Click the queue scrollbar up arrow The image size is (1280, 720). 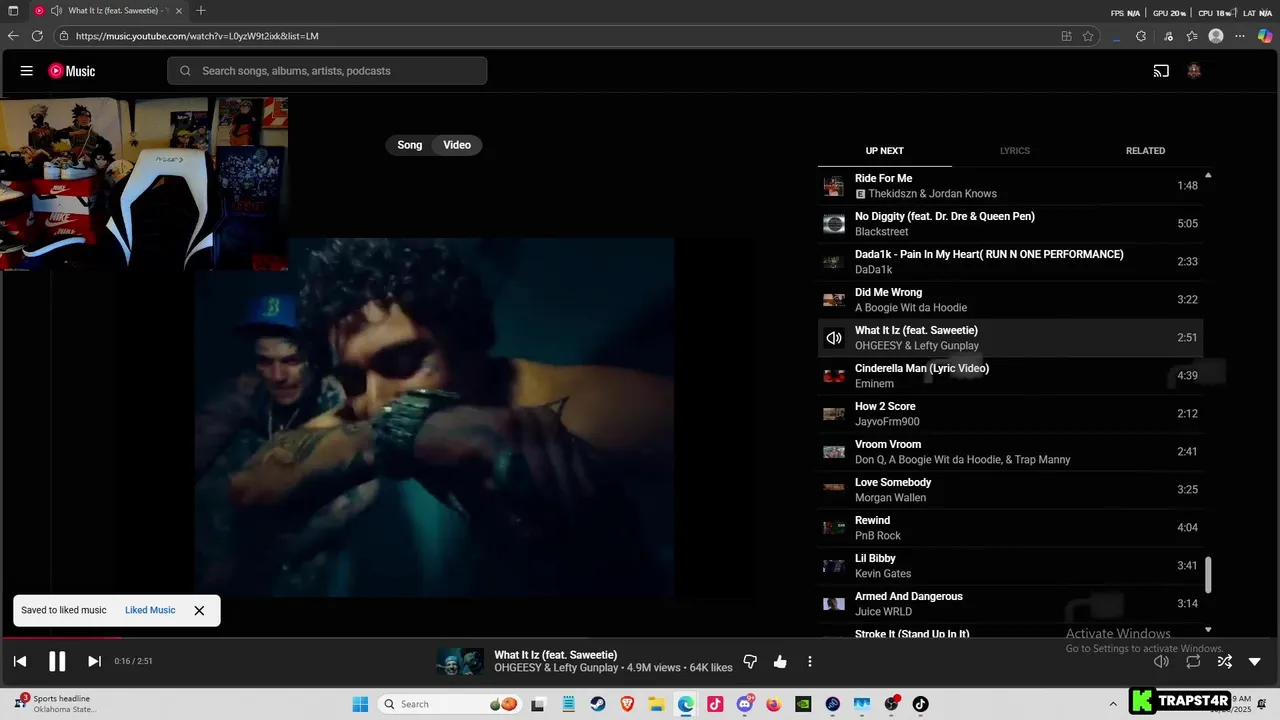(1208, 175)
